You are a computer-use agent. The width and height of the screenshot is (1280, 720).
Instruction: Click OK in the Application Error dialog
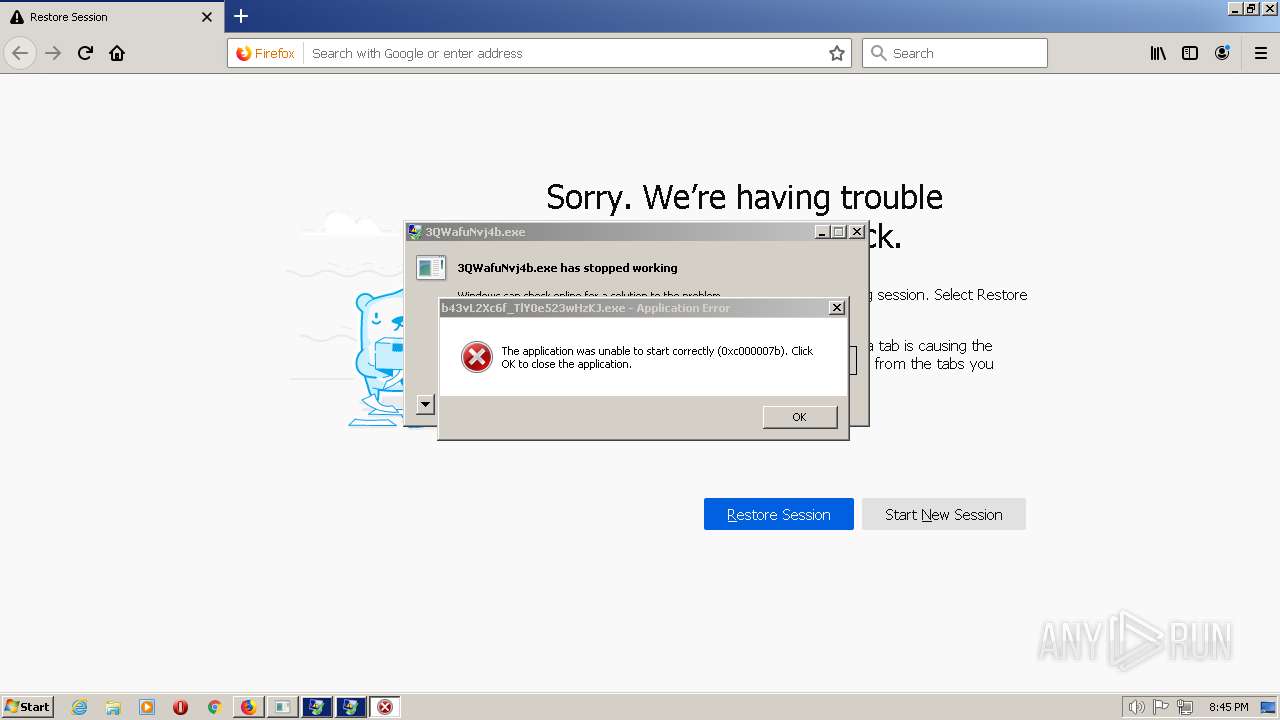pyautogui.click(x=799, y=417)
